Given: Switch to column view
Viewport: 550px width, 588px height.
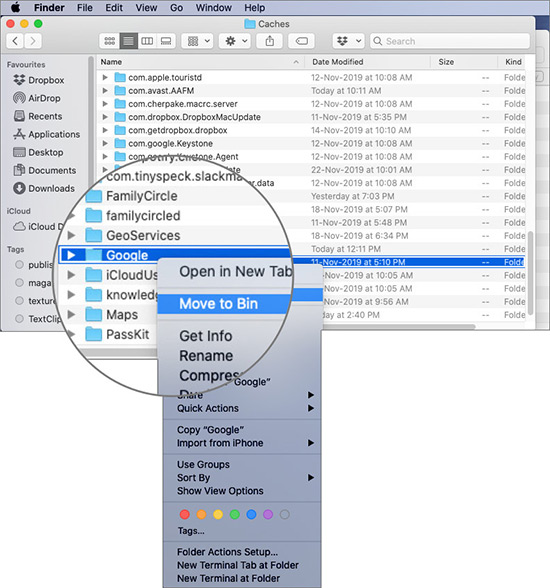Looking at the screenshot, I should (147, 41).
